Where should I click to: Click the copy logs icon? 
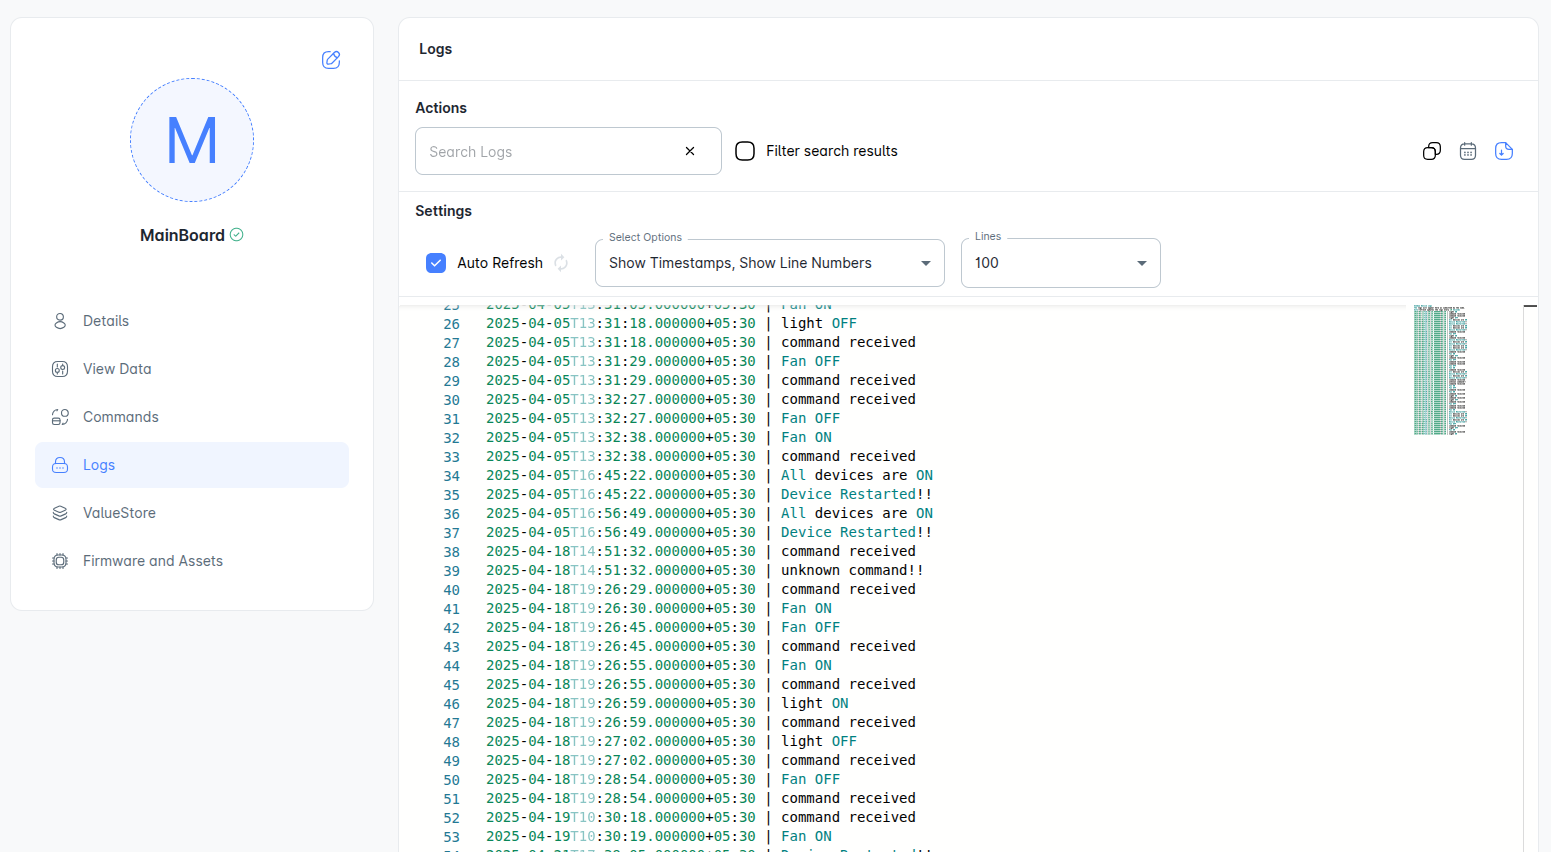tap(1431, 151)
